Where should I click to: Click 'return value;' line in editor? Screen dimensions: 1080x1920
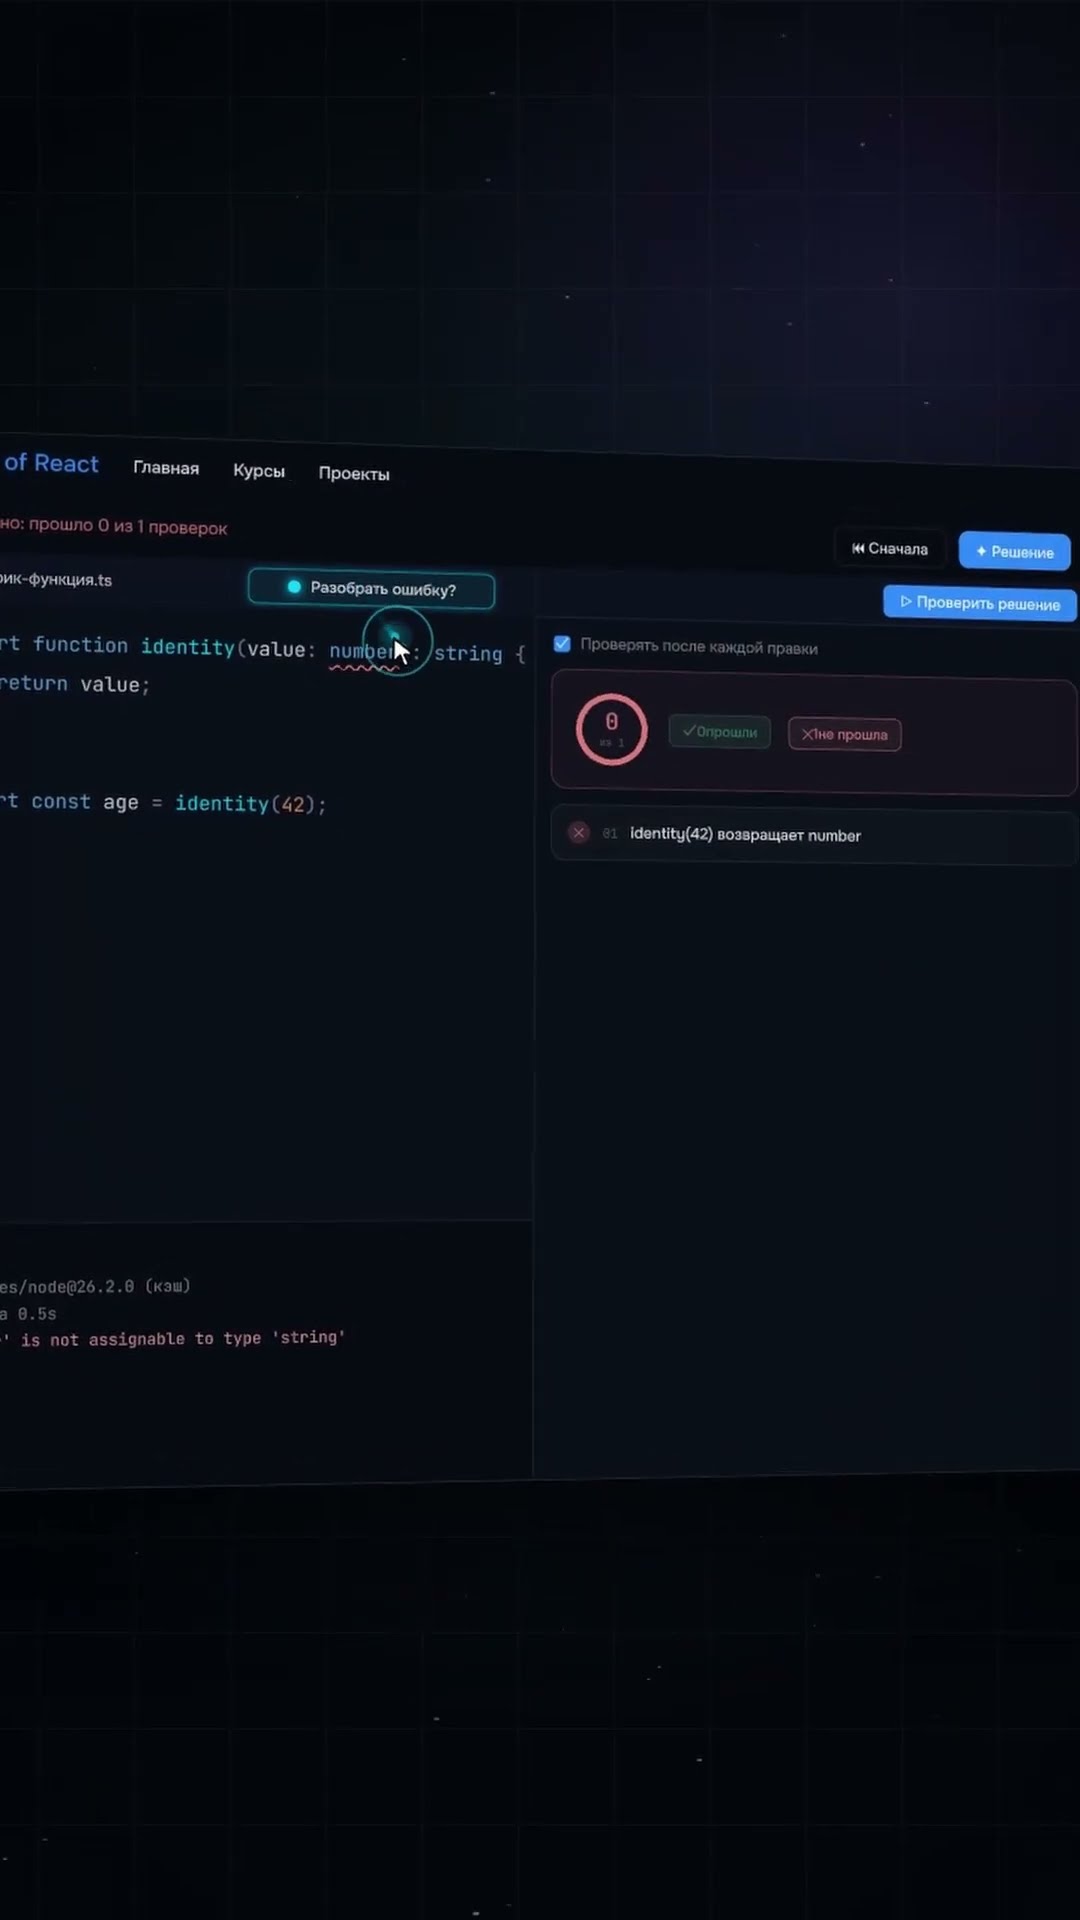(75, 684)
